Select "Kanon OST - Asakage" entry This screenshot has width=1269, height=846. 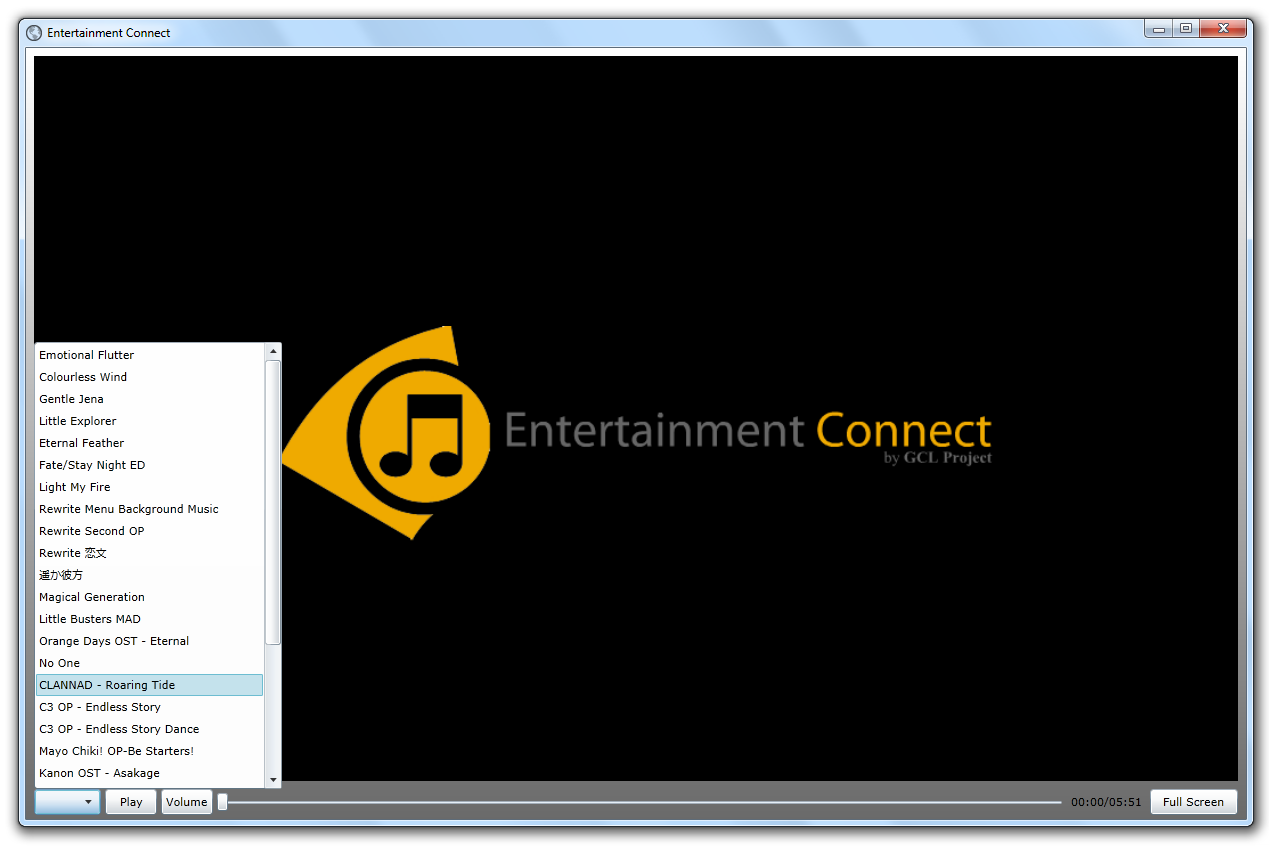pos(99,773)
